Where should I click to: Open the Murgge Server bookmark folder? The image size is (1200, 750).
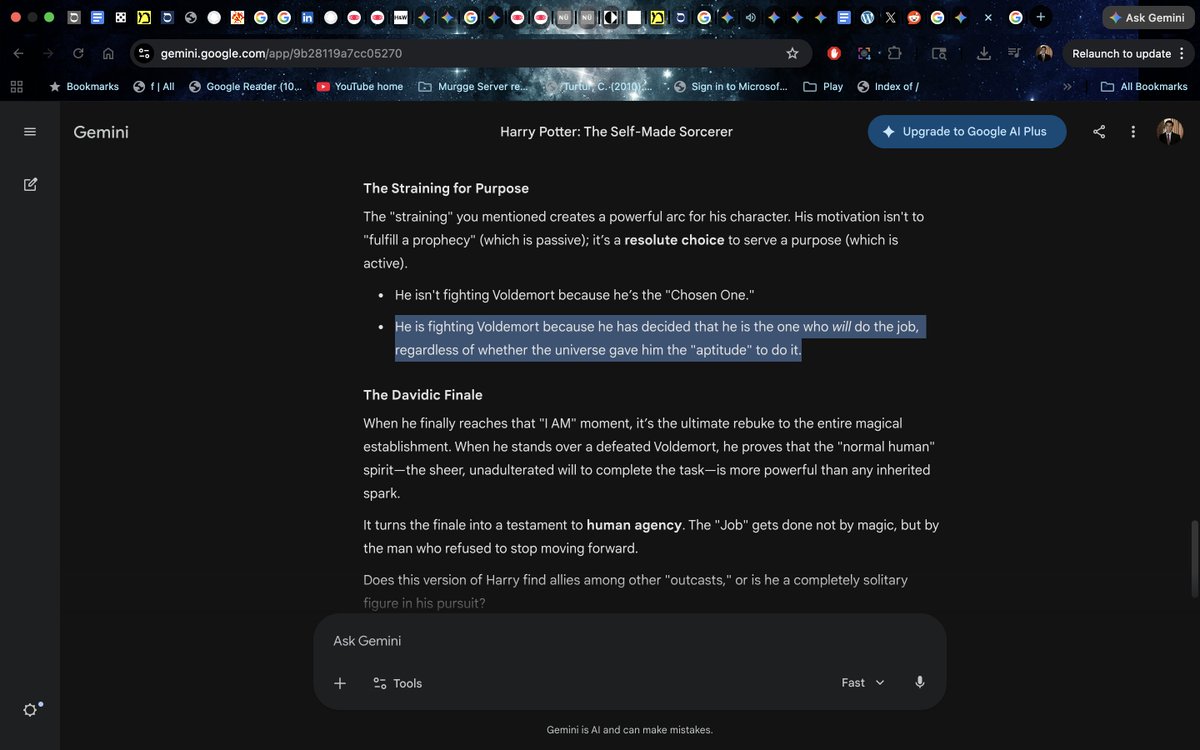coord(473,87)
